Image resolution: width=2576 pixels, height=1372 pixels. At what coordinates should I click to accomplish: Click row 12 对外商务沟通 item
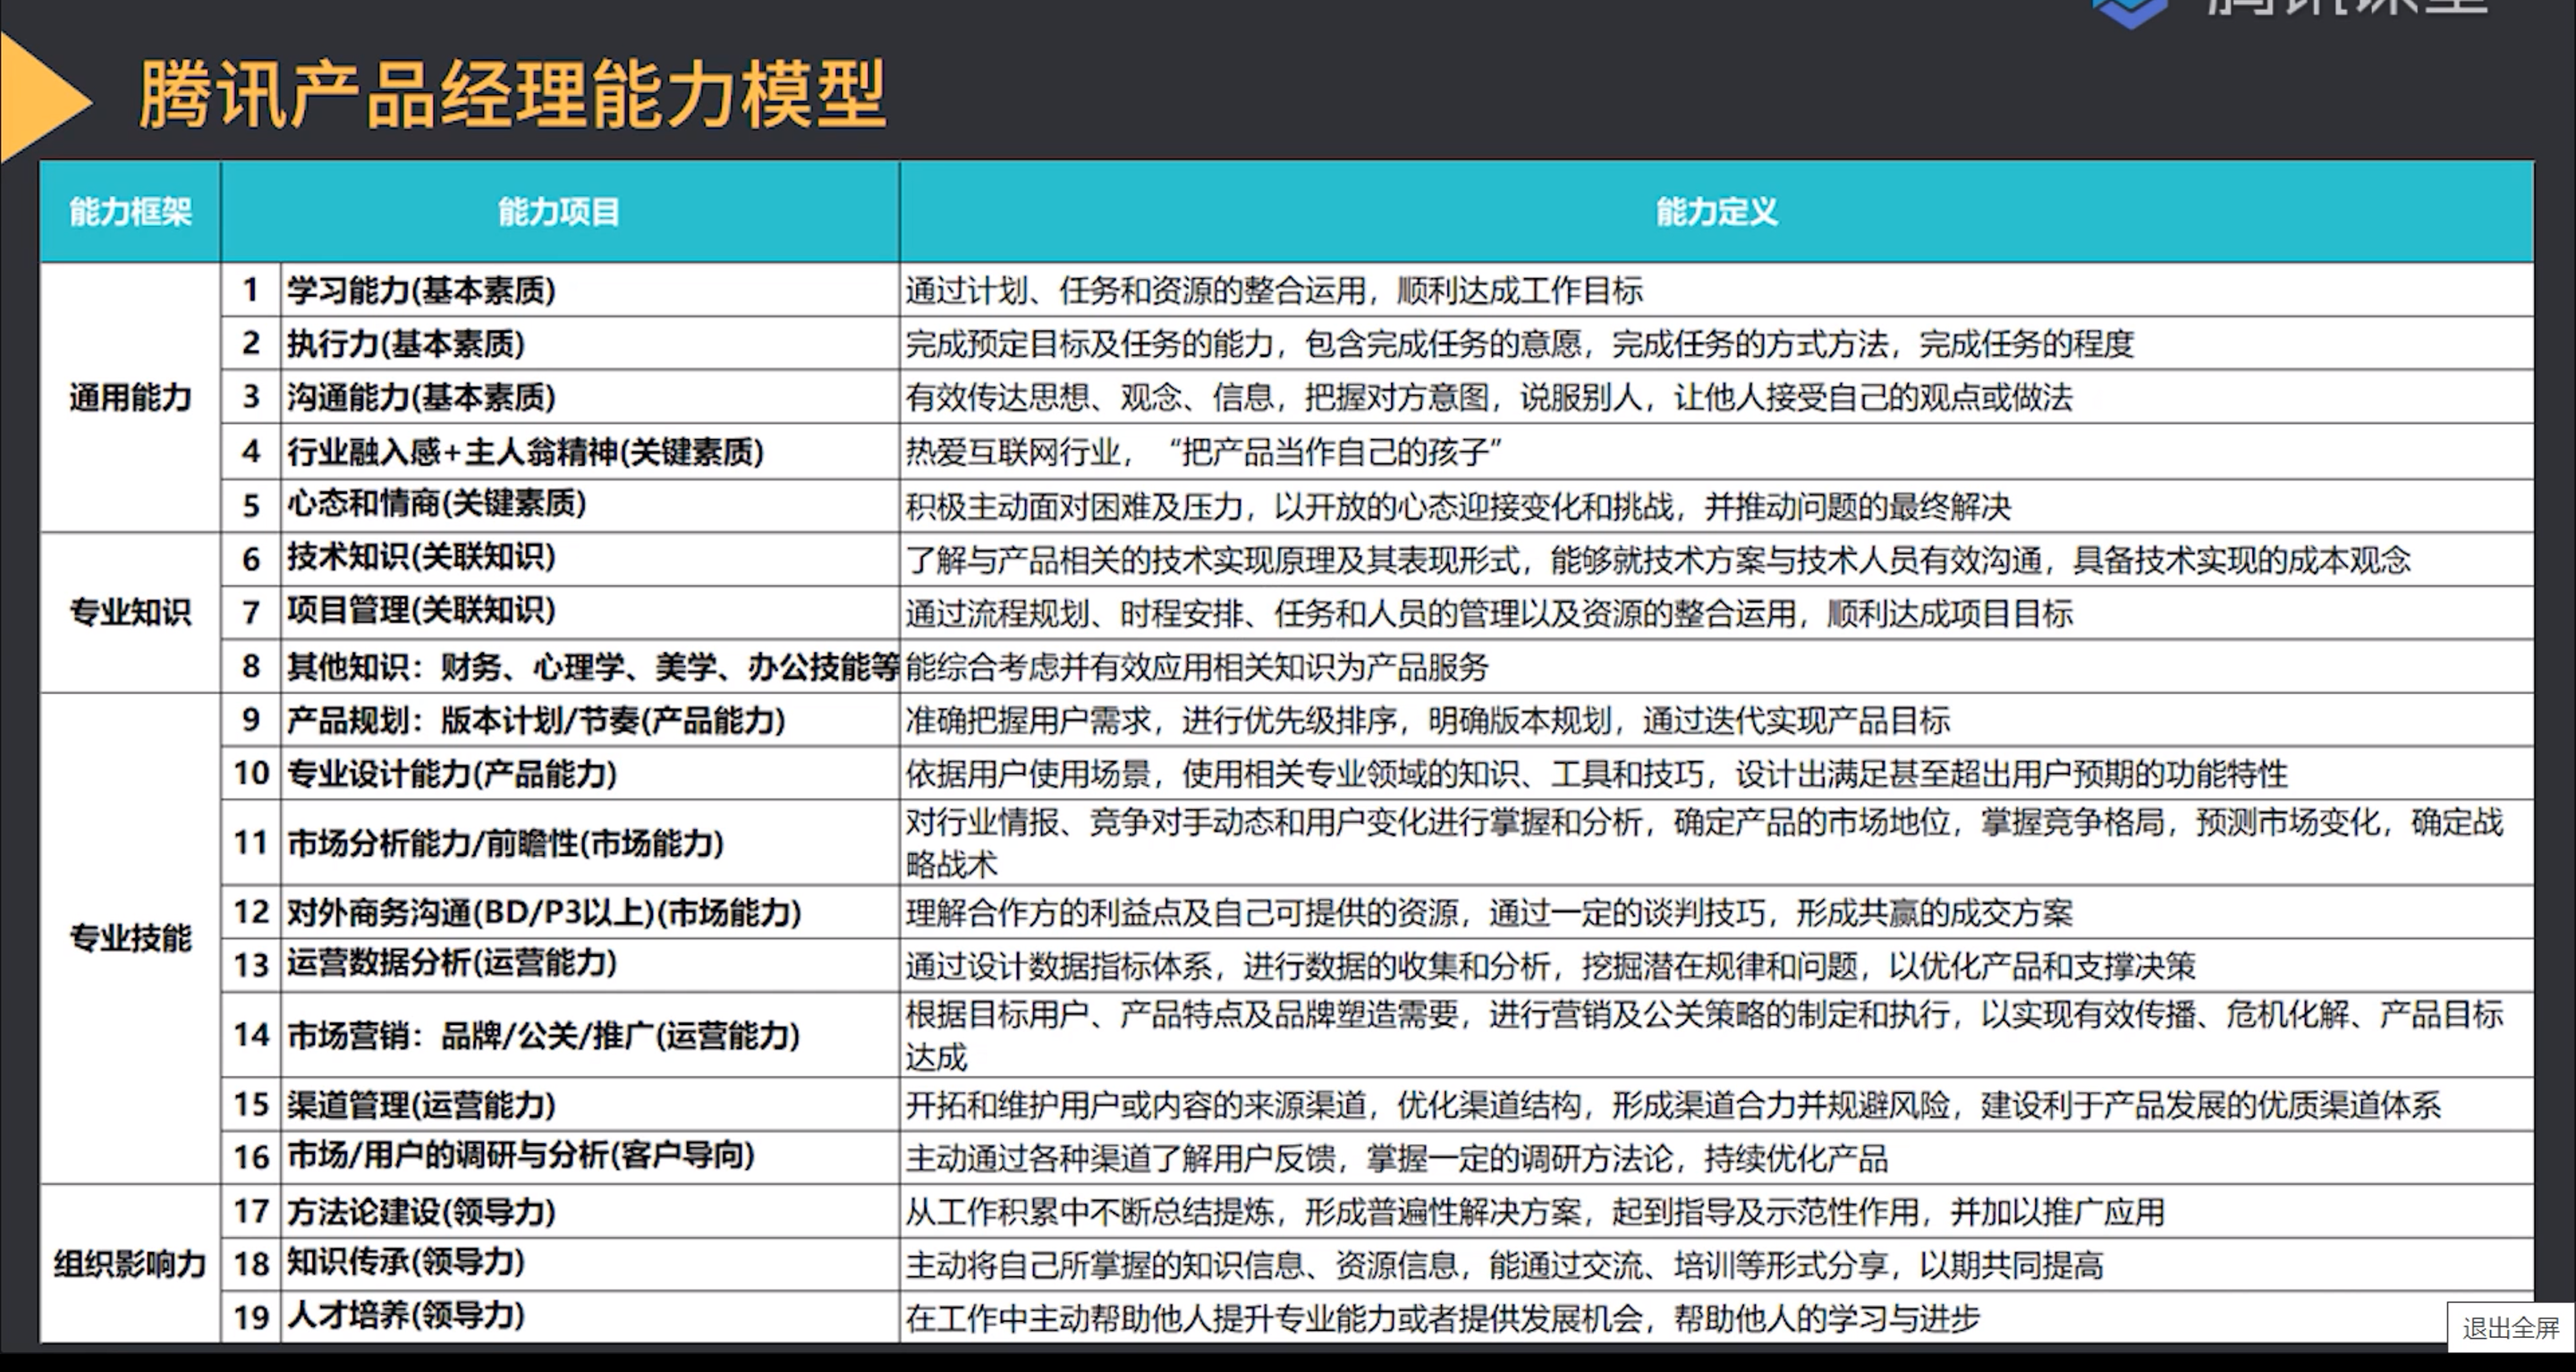pos(544,912)
